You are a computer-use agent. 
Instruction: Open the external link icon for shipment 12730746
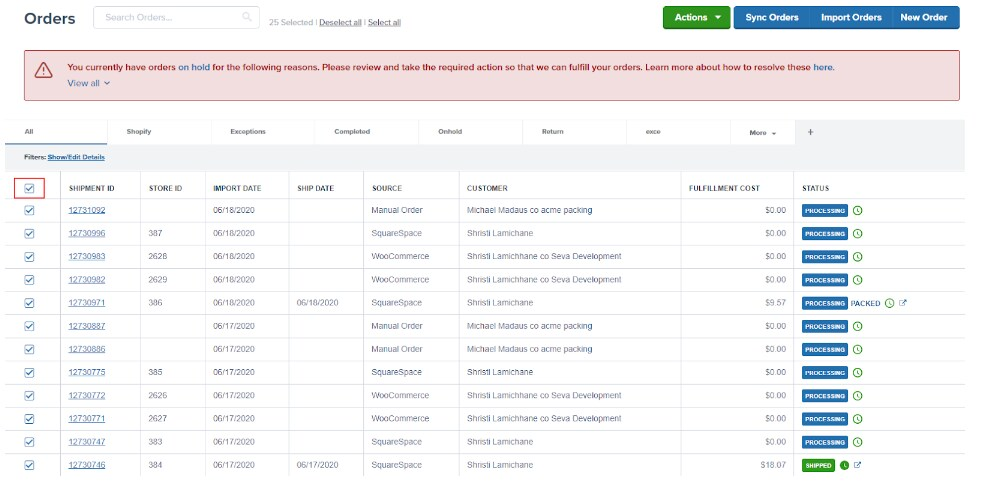[x=857, y=465]
